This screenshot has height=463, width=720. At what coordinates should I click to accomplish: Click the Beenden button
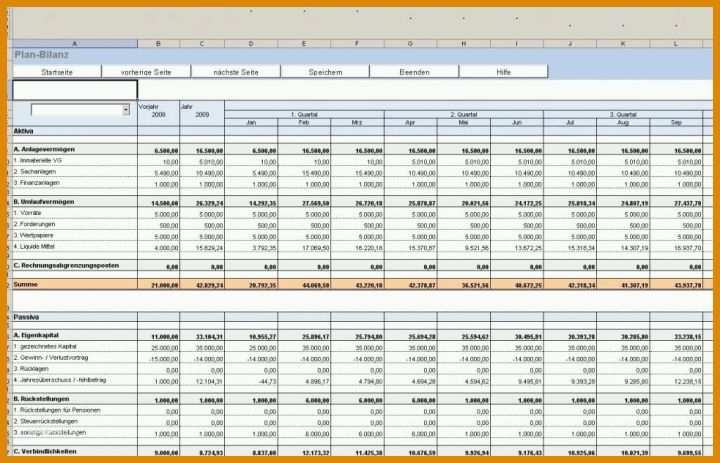[414, 72]
